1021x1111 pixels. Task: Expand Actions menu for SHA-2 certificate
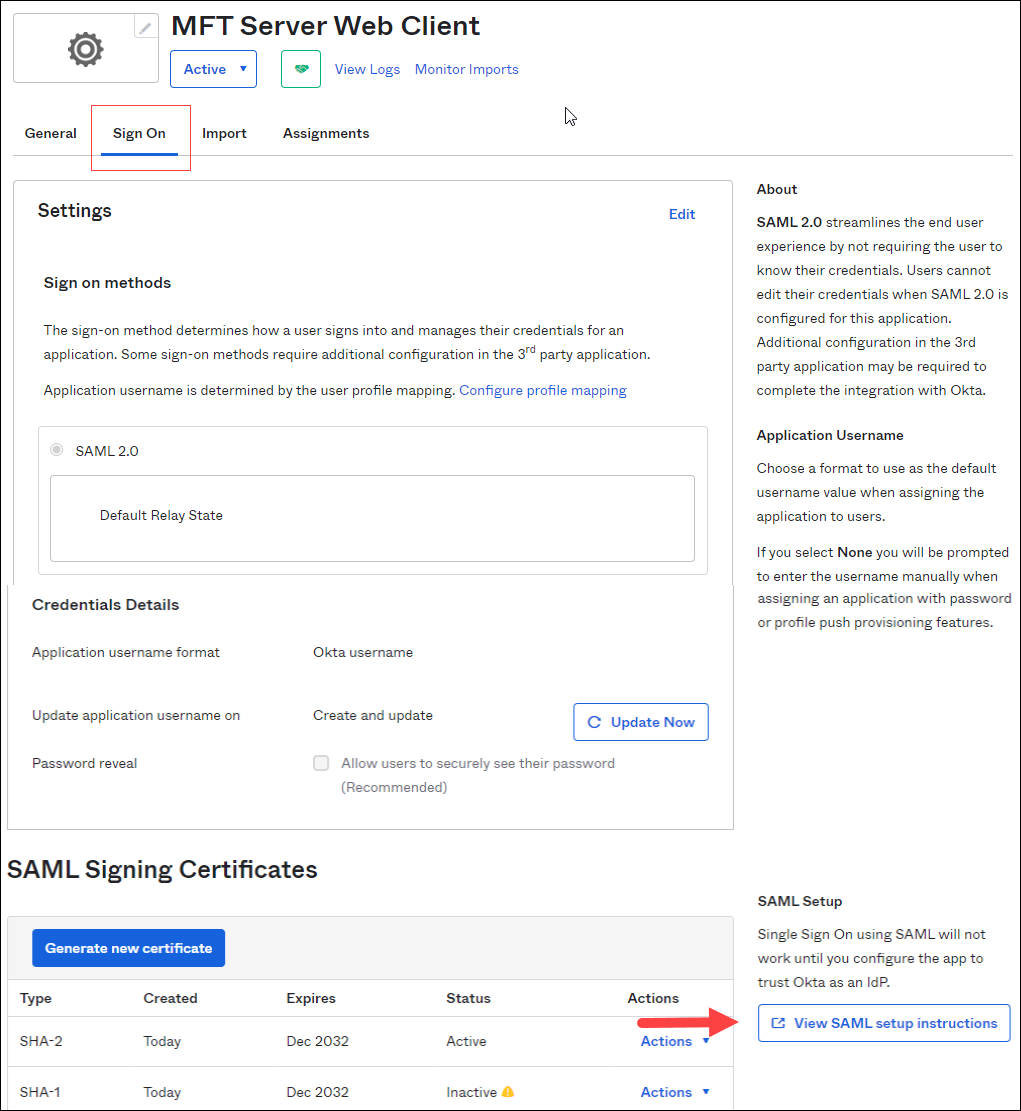675,1041
